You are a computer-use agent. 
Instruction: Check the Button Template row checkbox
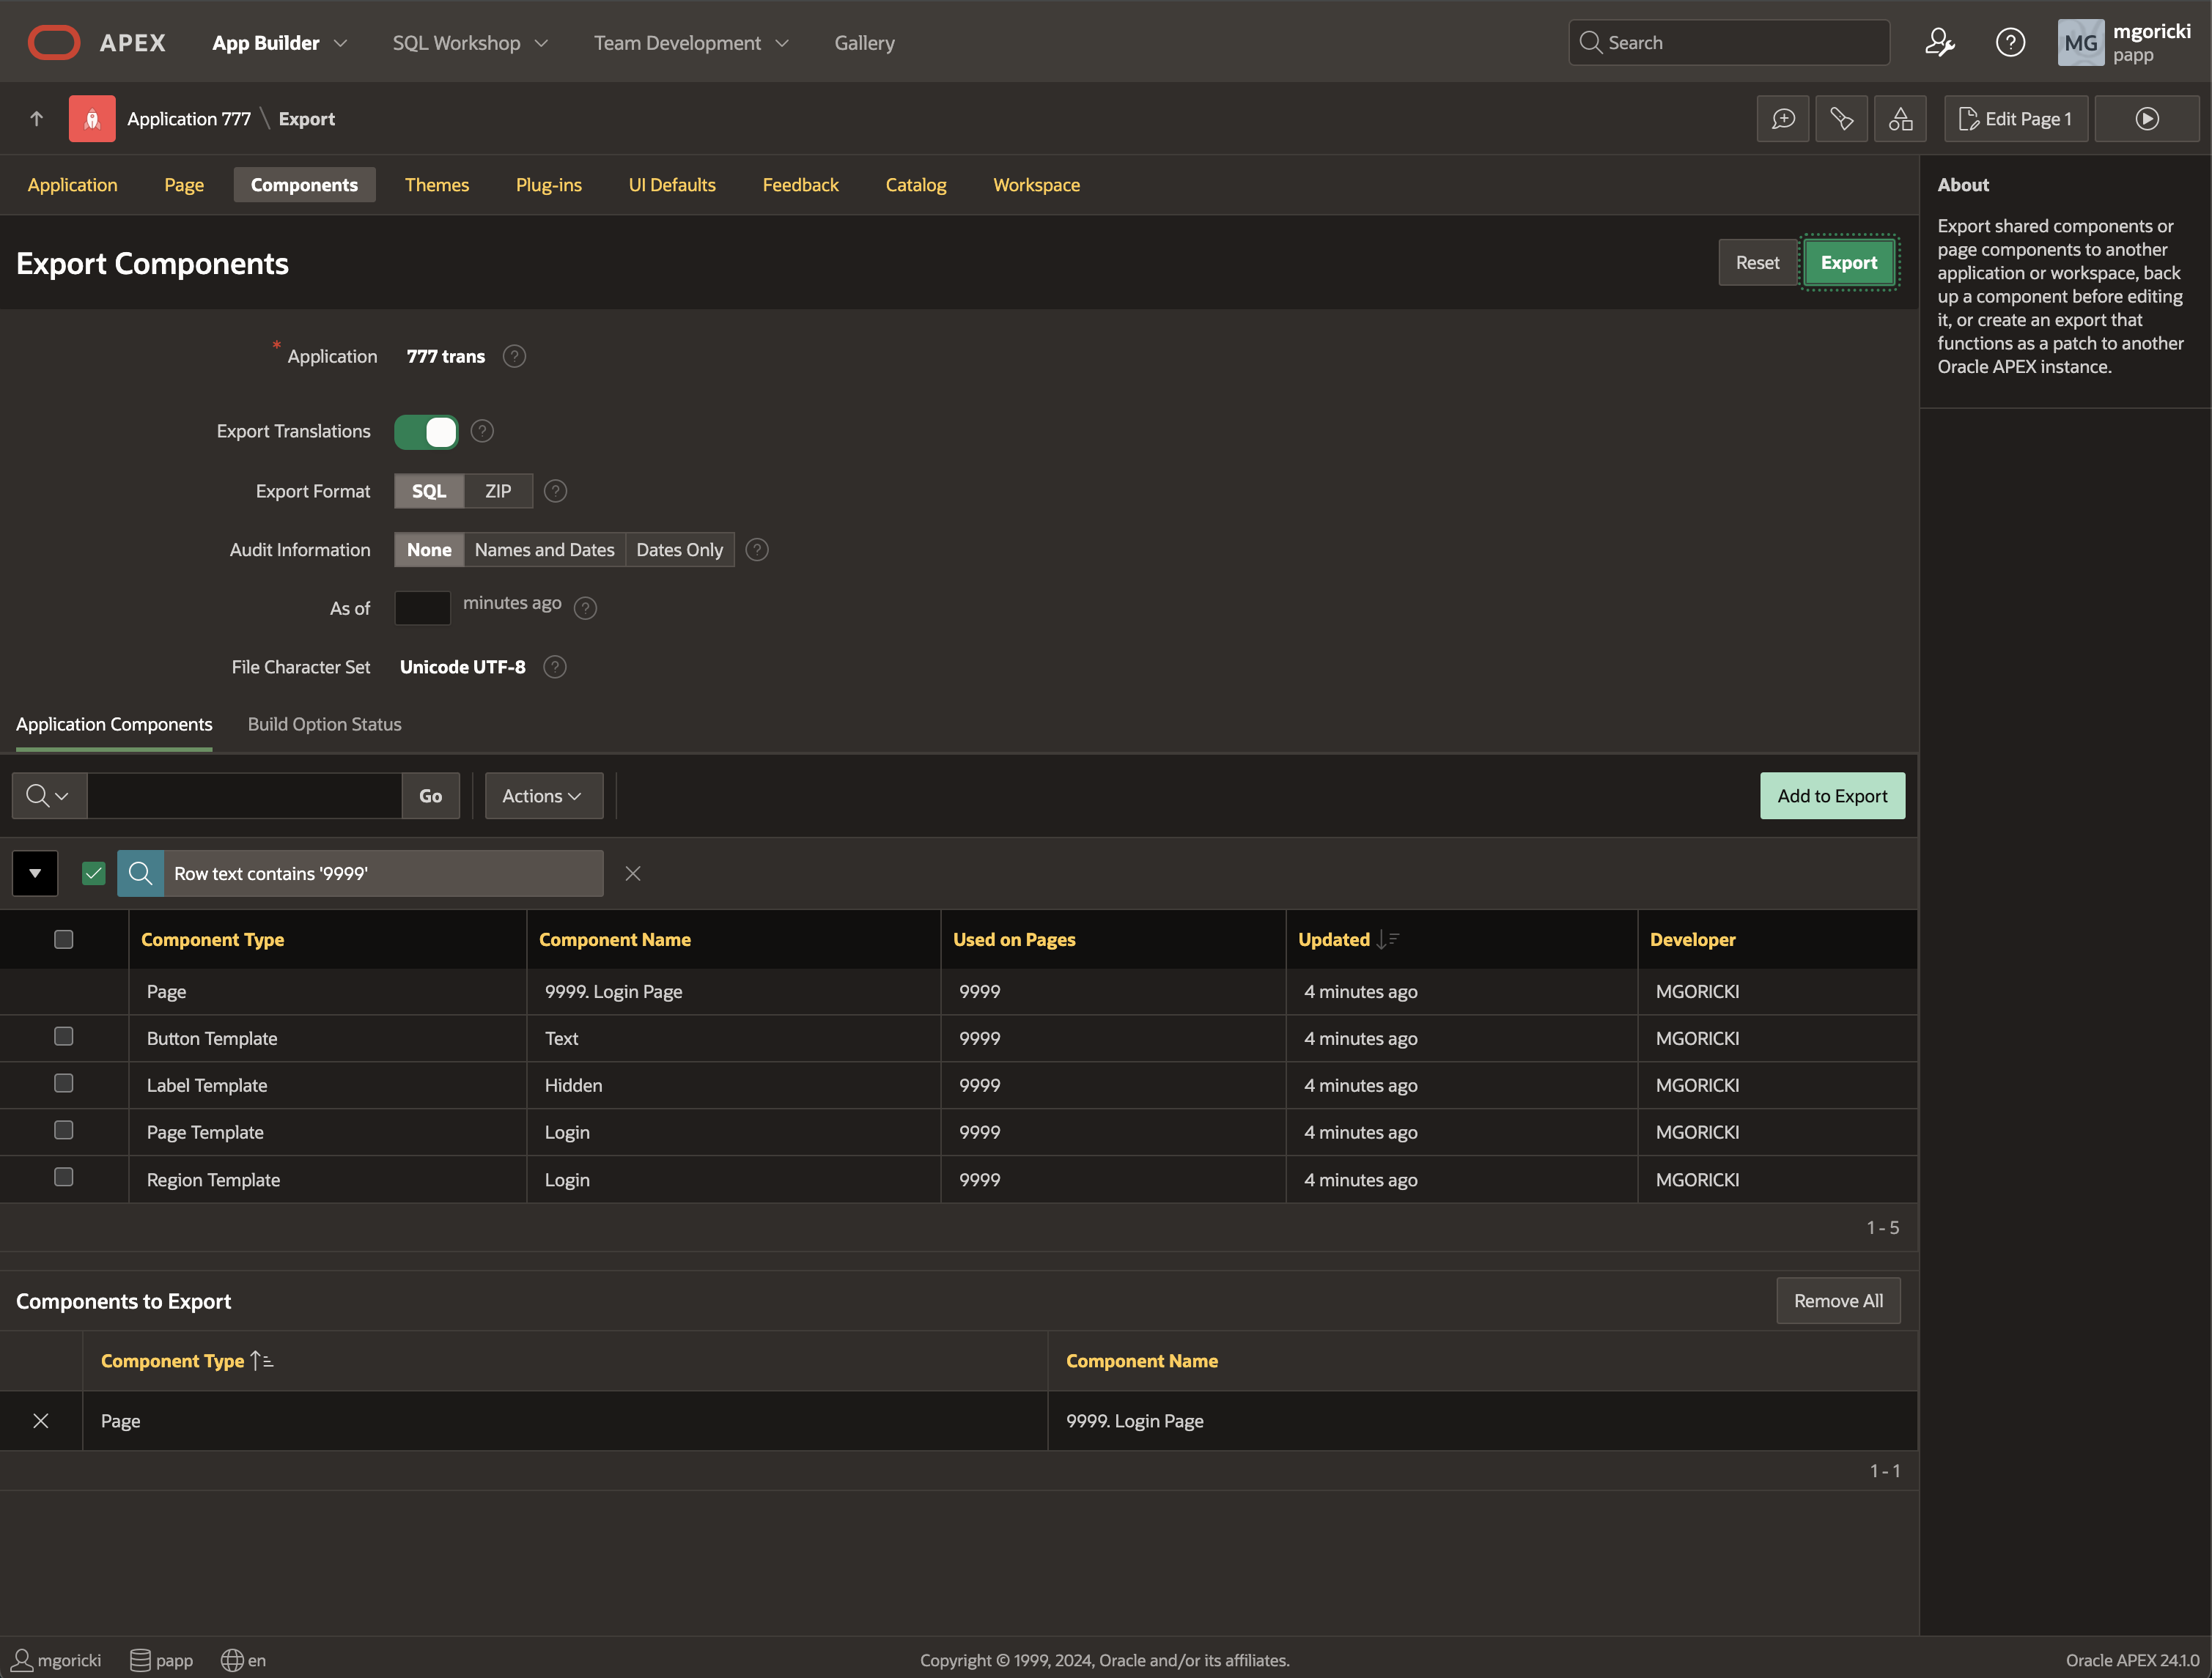64,1036
